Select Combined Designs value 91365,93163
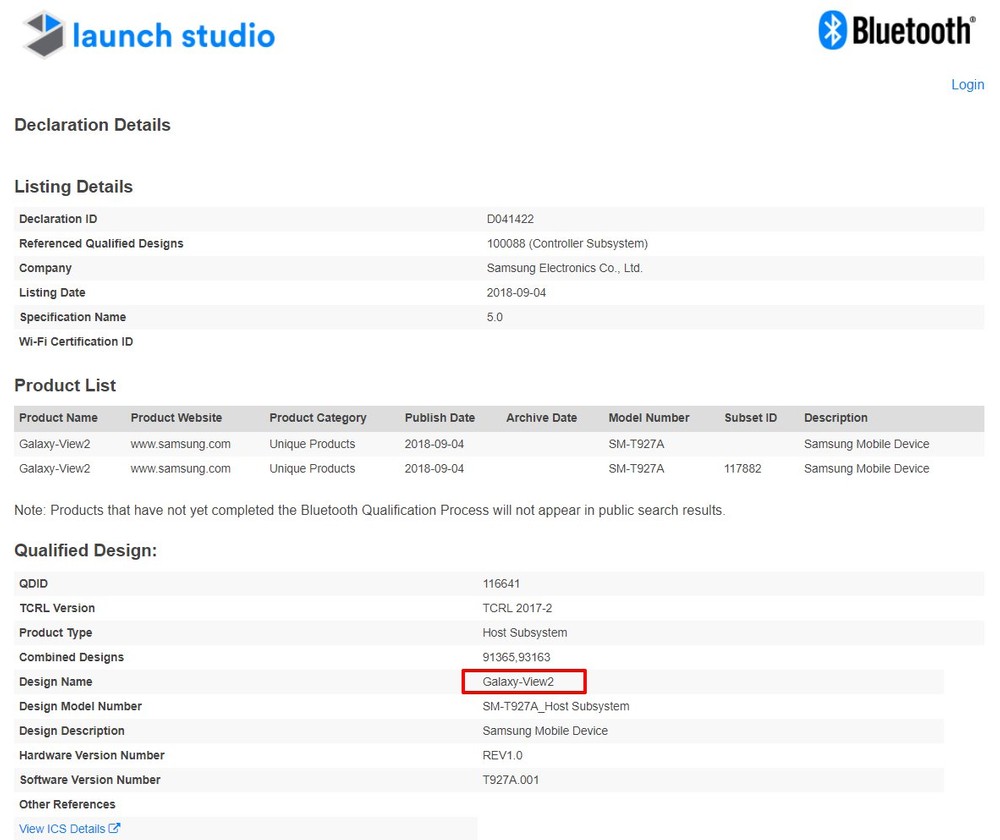 click(x=516, y=657)
